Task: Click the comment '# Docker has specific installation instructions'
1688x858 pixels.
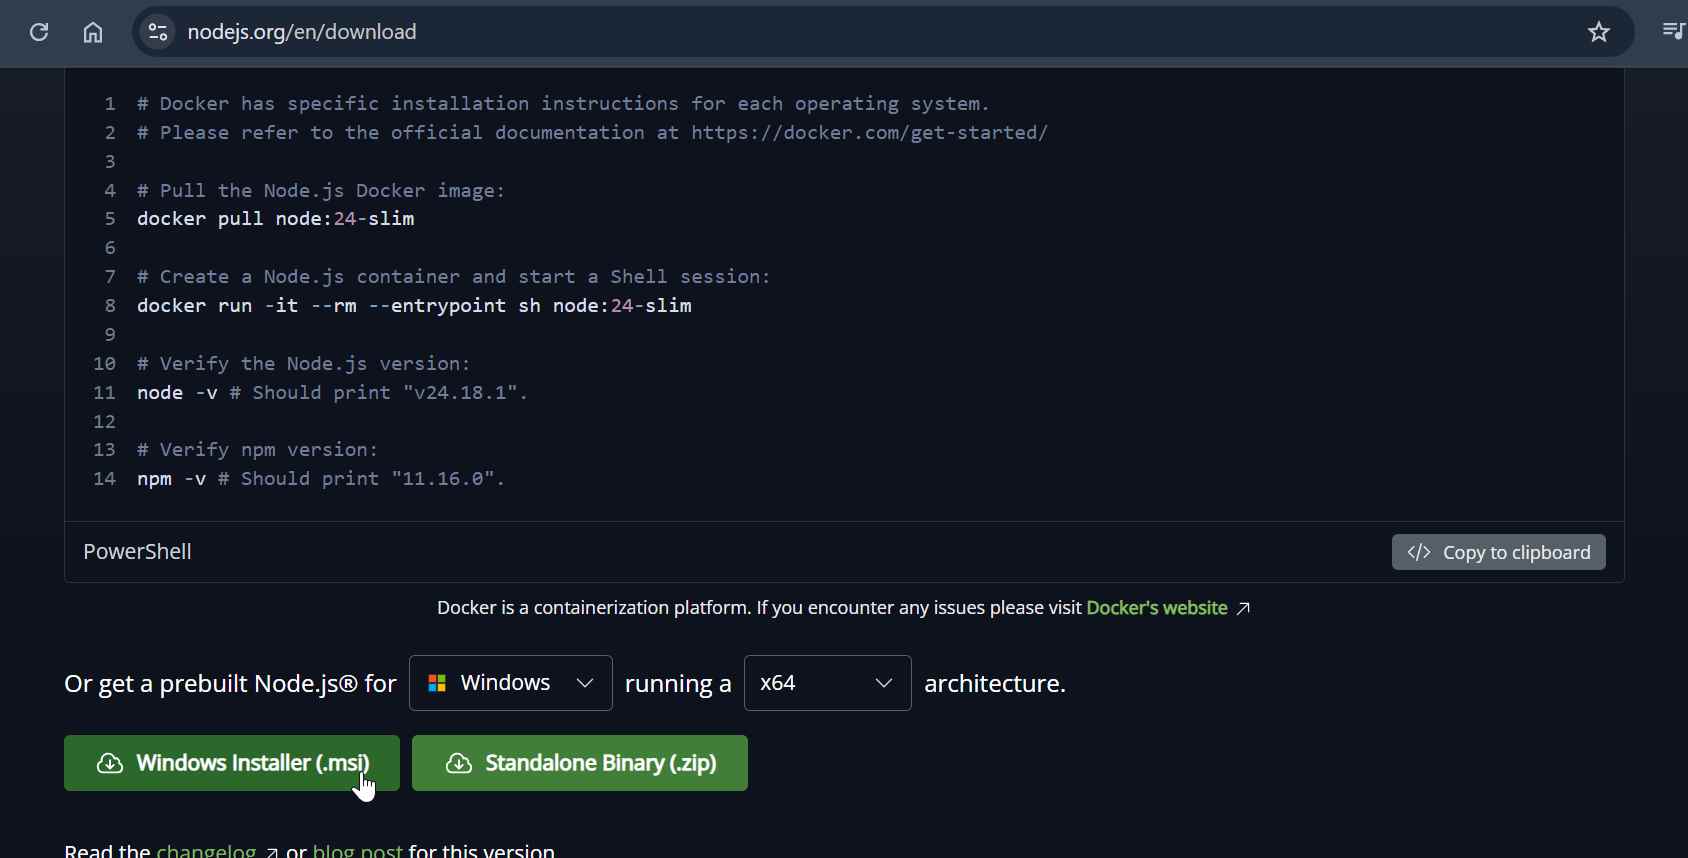Action: pyautogui.click(x=563, y=104)
